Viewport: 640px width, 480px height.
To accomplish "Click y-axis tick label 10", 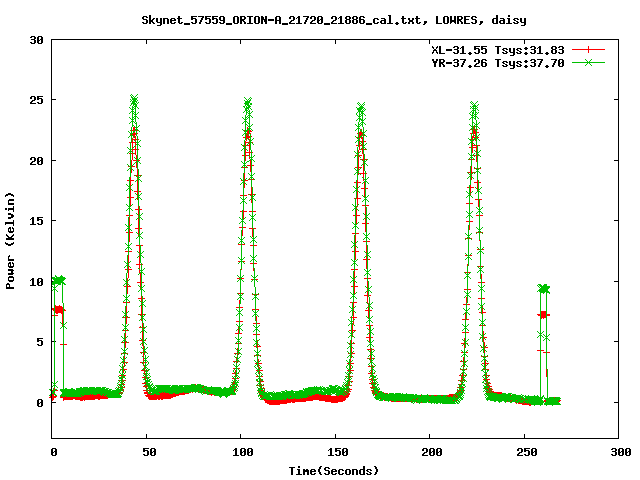I will [x=37, y=282].
